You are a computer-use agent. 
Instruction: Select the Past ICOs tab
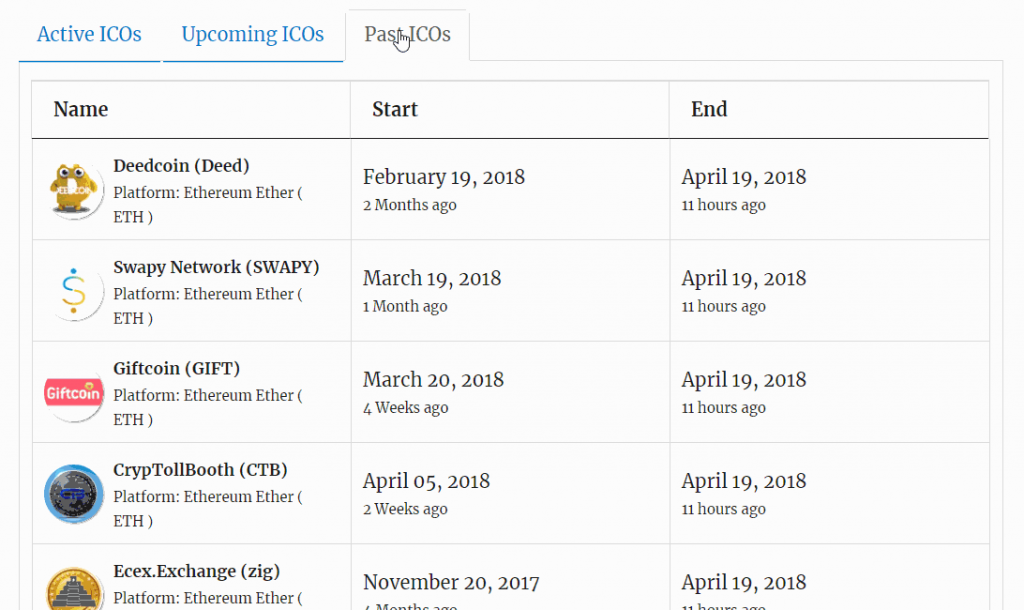407,35
